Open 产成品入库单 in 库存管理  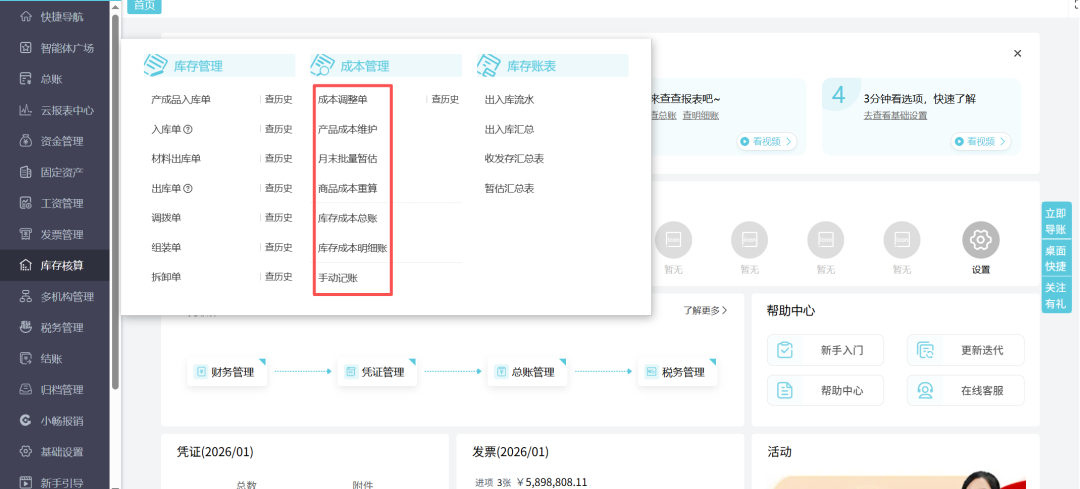(x=180, y=100)
